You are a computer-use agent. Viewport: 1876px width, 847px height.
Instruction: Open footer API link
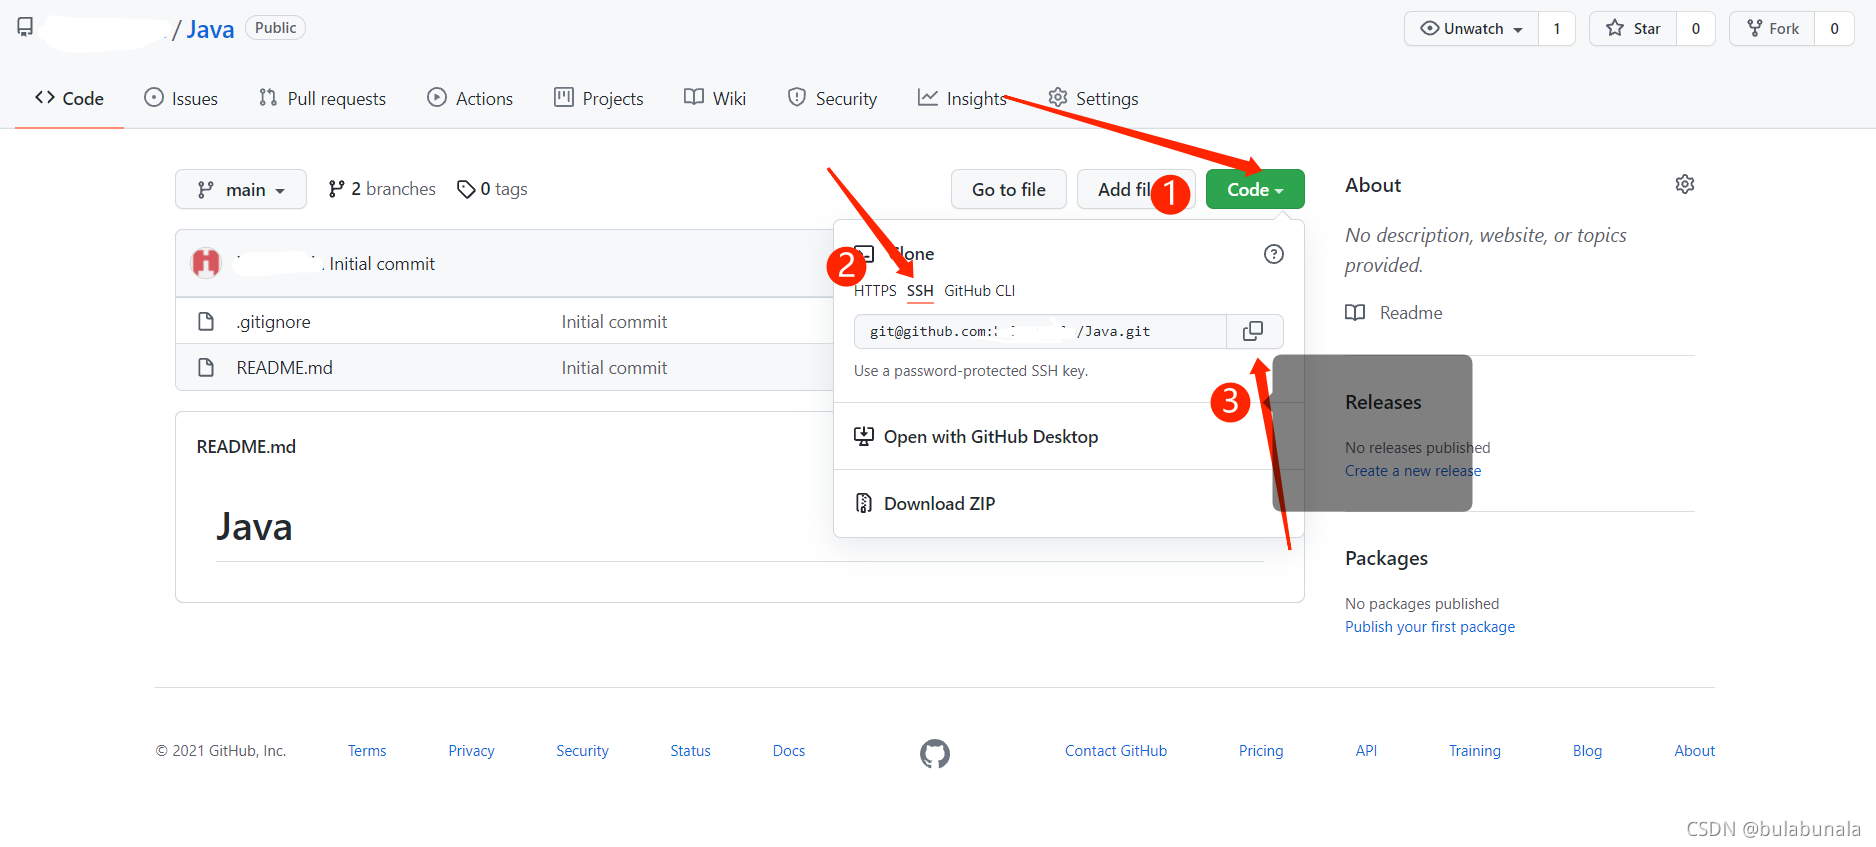(1366, 751)
